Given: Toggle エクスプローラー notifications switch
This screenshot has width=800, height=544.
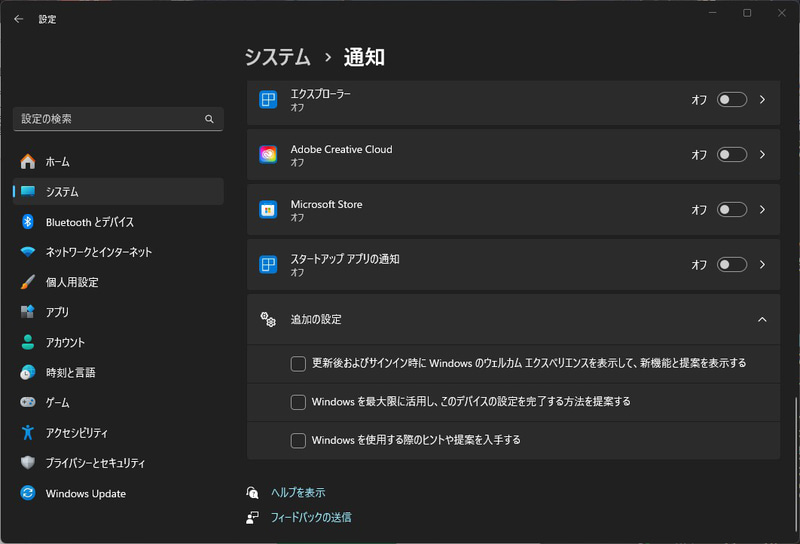Looking at the screenshot, I should coord(732,100).
